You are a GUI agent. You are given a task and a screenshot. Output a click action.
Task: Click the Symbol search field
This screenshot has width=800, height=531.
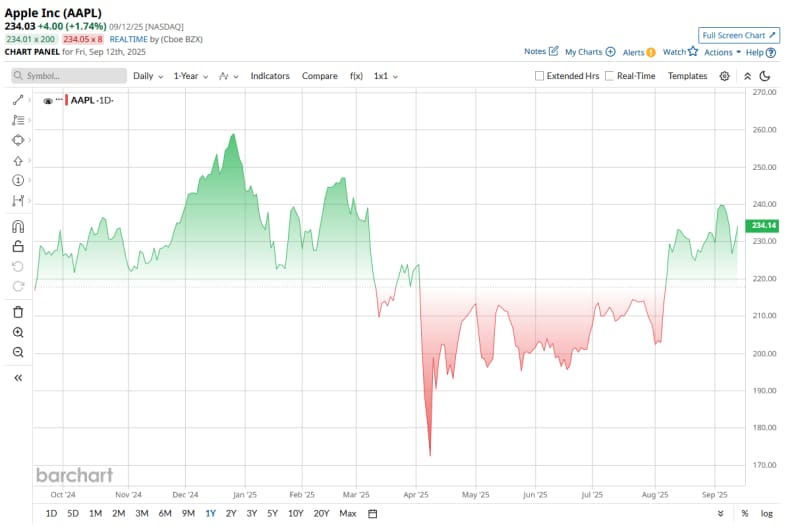[x=69, y=76]
